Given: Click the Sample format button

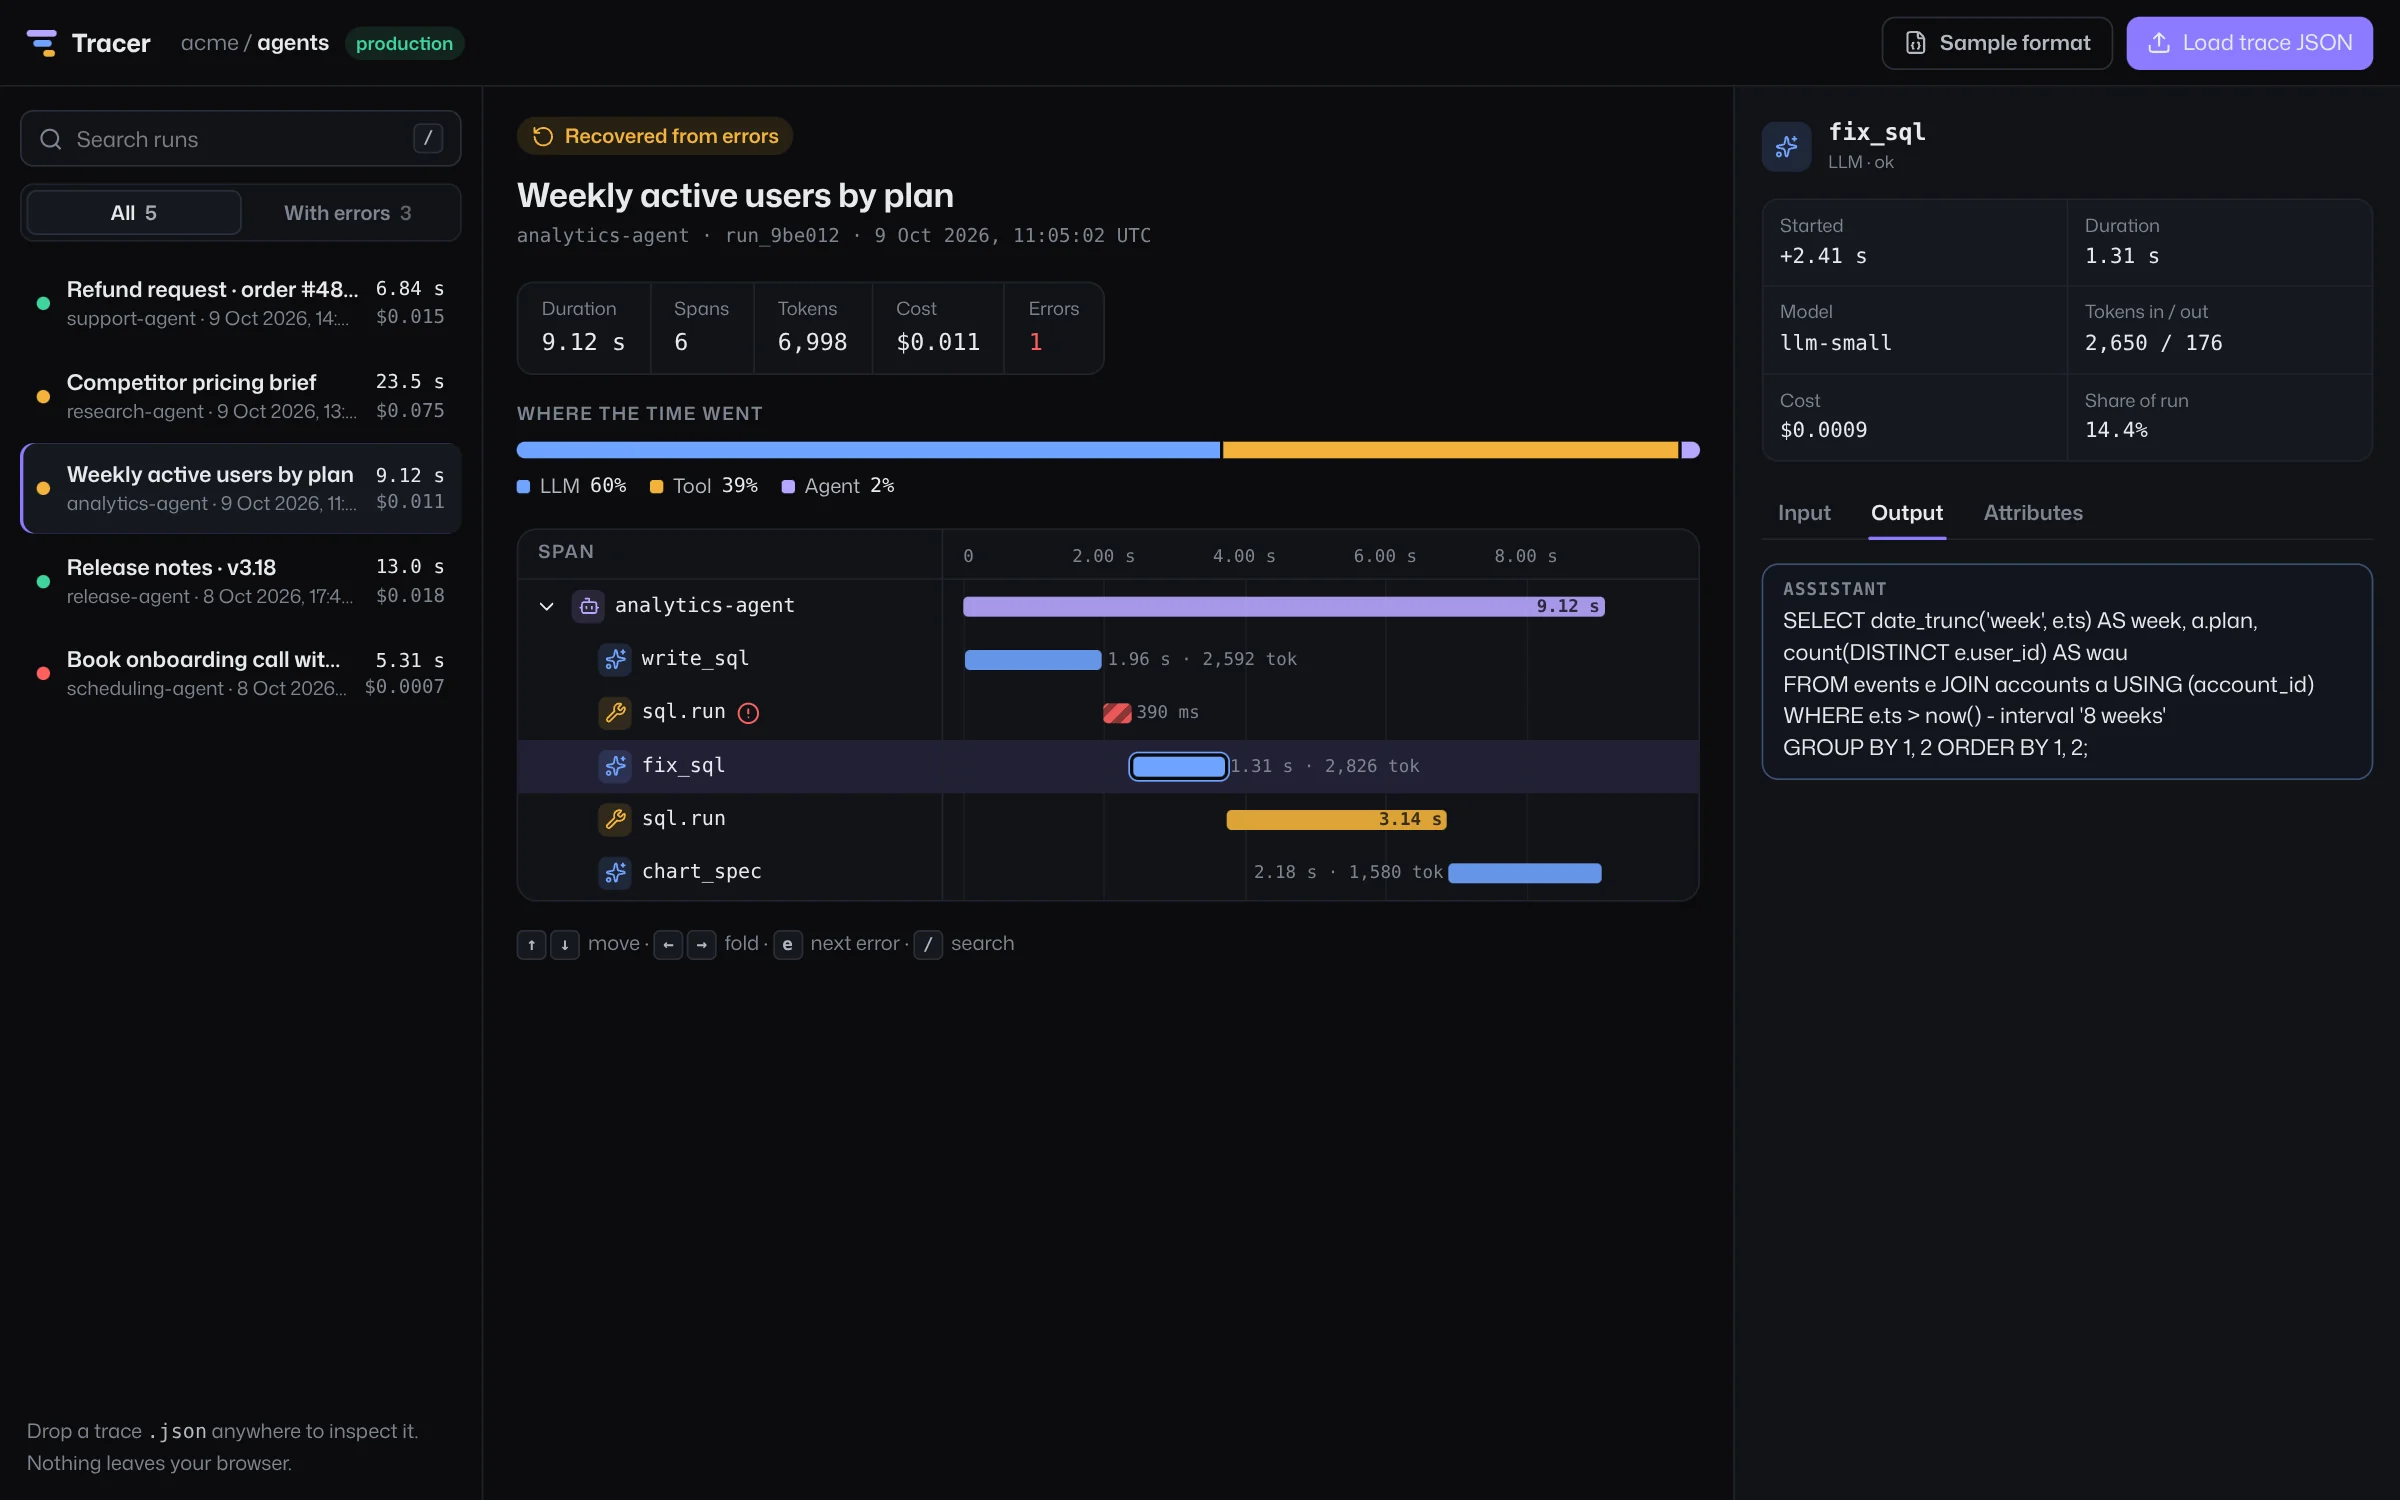Looking at the screenshot, I should [x=1997, y=43].
